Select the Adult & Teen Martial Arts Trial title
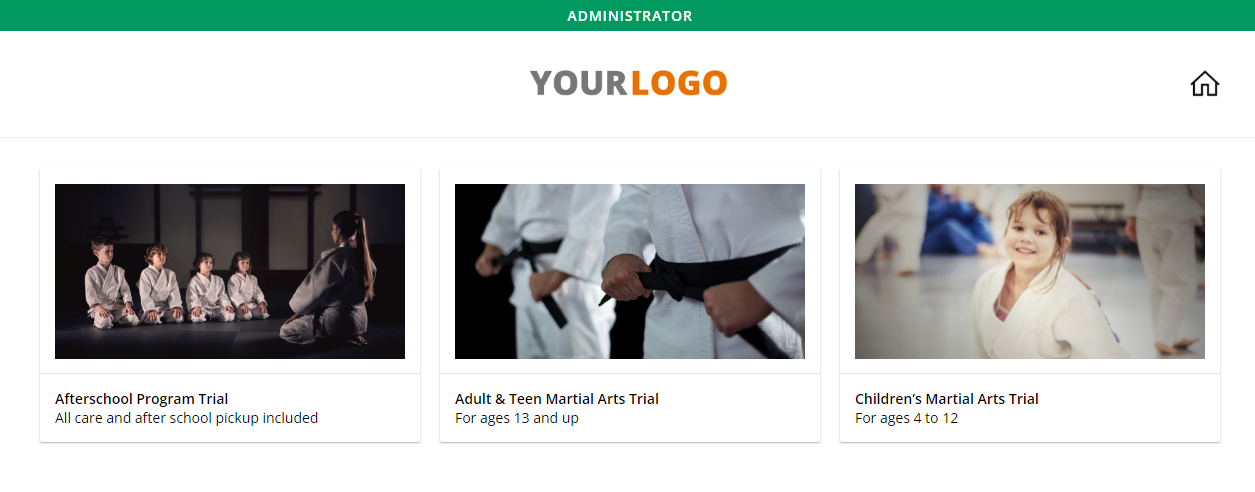This screenshot has height=492, width=1255. click(x=557, y=399)
